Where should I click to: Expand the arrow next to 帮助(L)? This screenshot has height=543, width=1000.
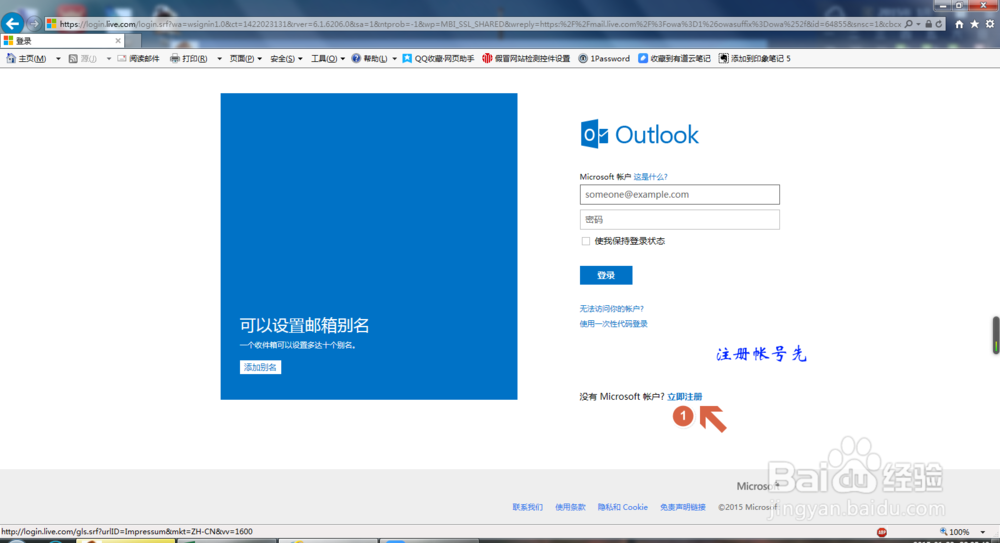tap(394, 59)
